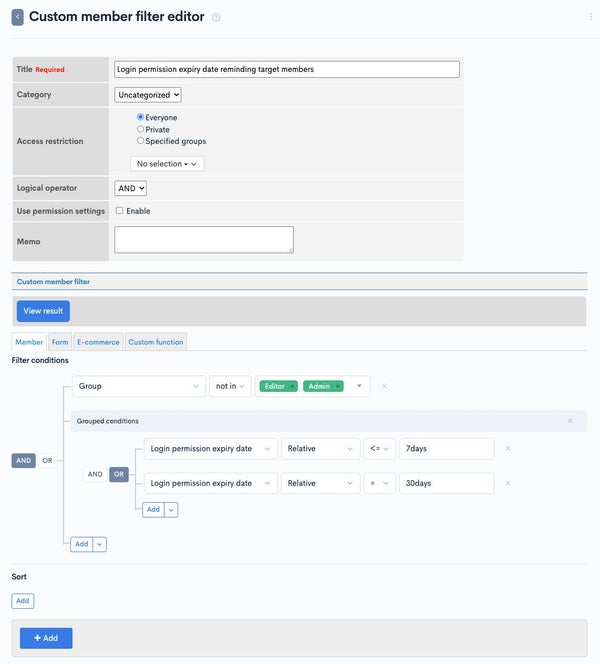
Task: Switch to the Form tab
Action: [60, 342]
